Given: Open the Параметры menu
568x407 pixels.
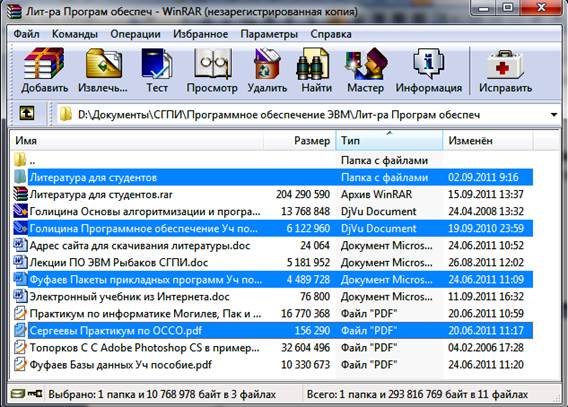Looking at the screenshot, I should (x=269, y=34).
